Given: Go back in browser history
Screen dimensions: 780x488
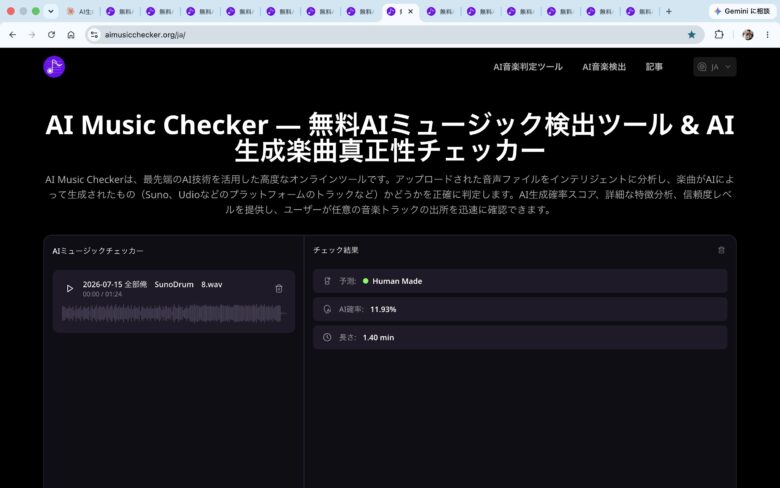Looking at the screenshot, I should click(x=12, y=35).
